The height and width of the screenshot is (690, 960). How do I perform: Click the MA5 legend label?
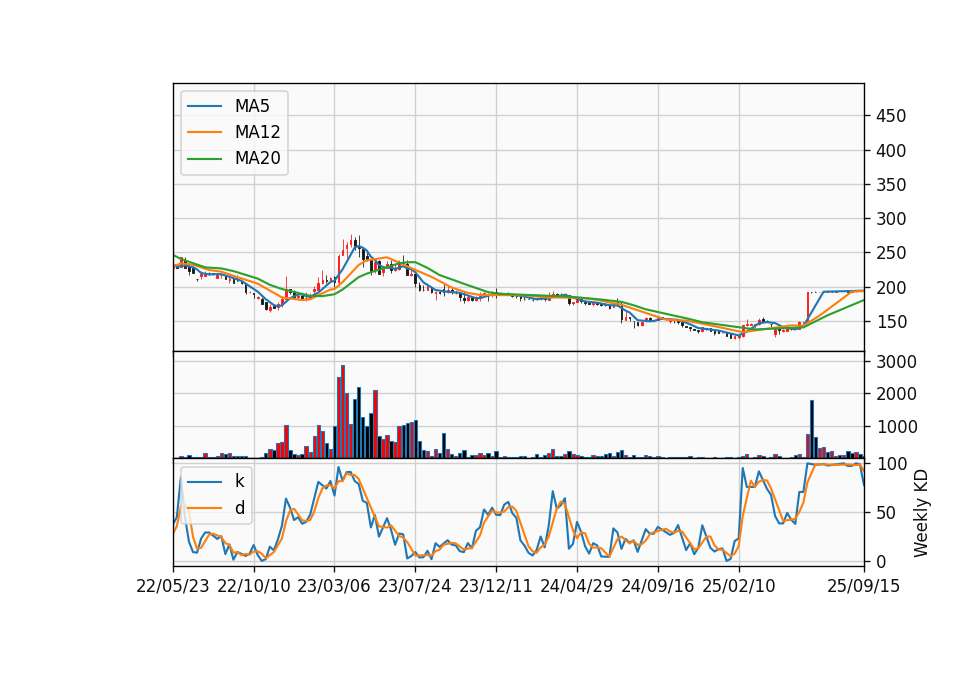(252, 106)
